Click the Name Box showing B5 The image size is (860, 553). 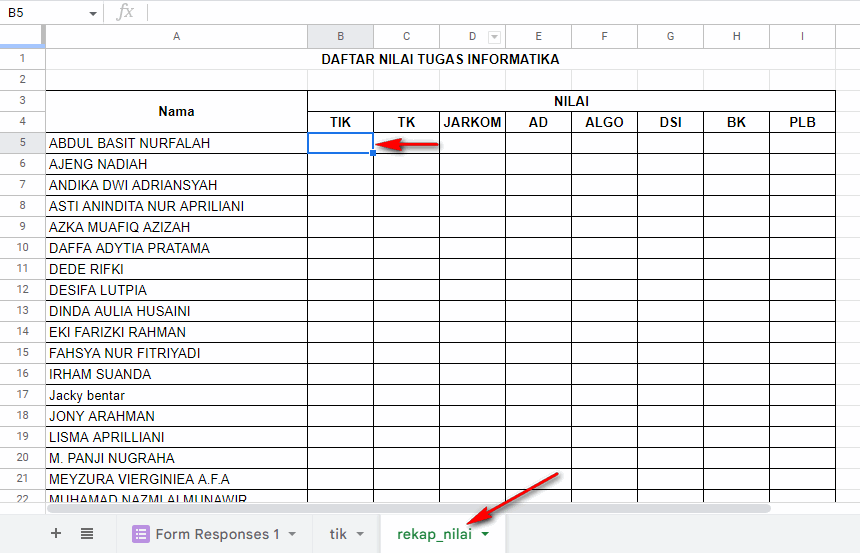point(45,13)
